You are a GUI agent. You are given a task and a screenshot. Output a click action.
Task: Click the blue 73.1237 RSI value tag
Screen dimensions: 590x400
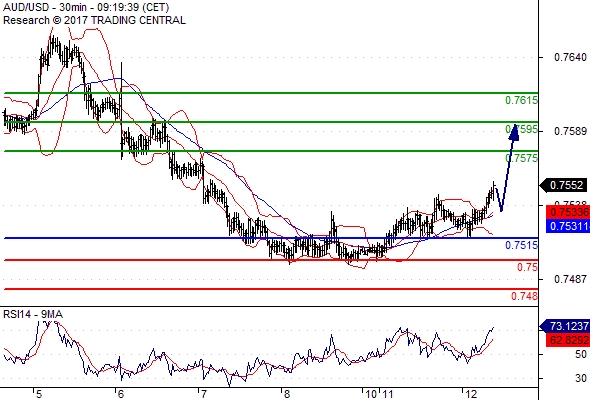(565, 326)
